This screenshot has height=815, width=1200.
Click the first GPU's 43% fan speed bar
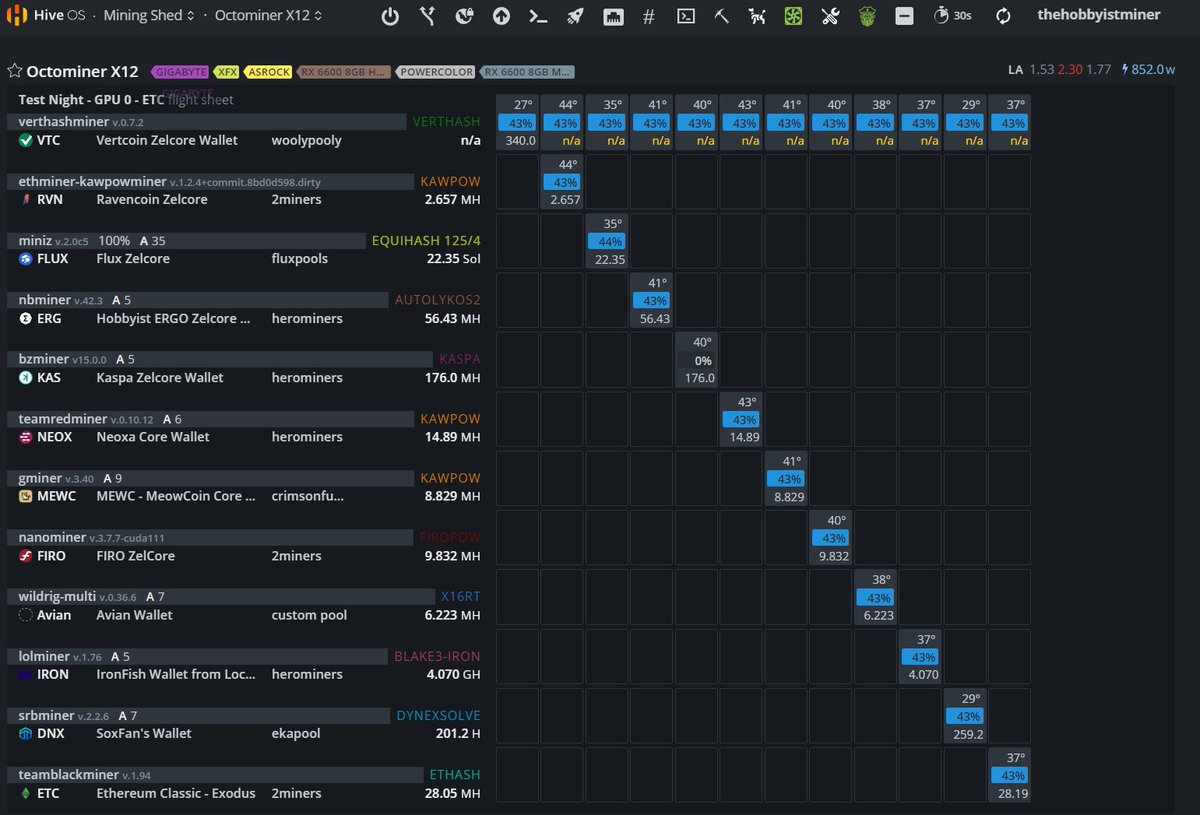coord(517,122)
